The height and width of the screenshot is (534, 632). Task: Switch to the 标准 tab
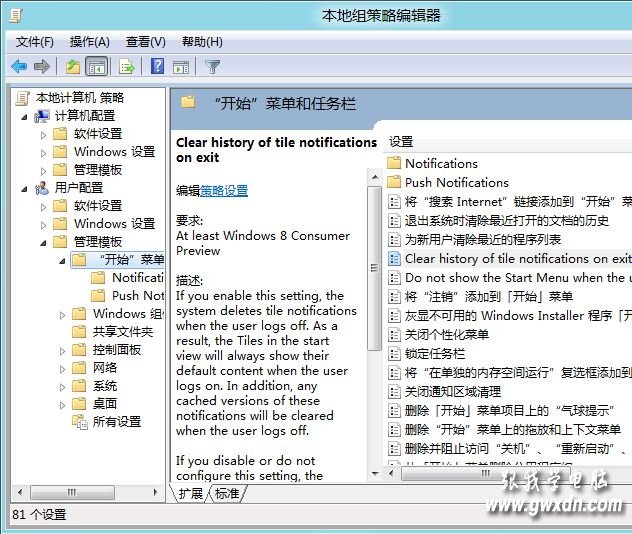[x=227, y=493]
